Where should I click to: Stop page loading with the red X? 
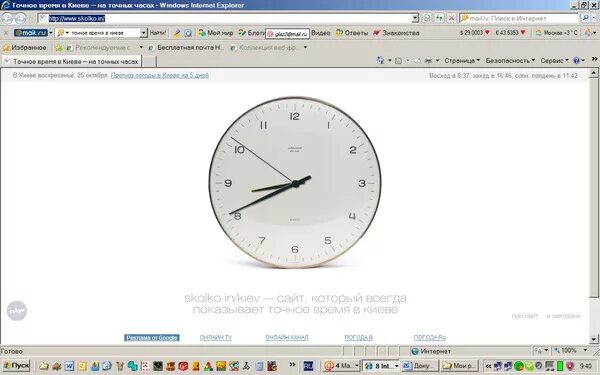pyautogui.click(x=452, y=18)
